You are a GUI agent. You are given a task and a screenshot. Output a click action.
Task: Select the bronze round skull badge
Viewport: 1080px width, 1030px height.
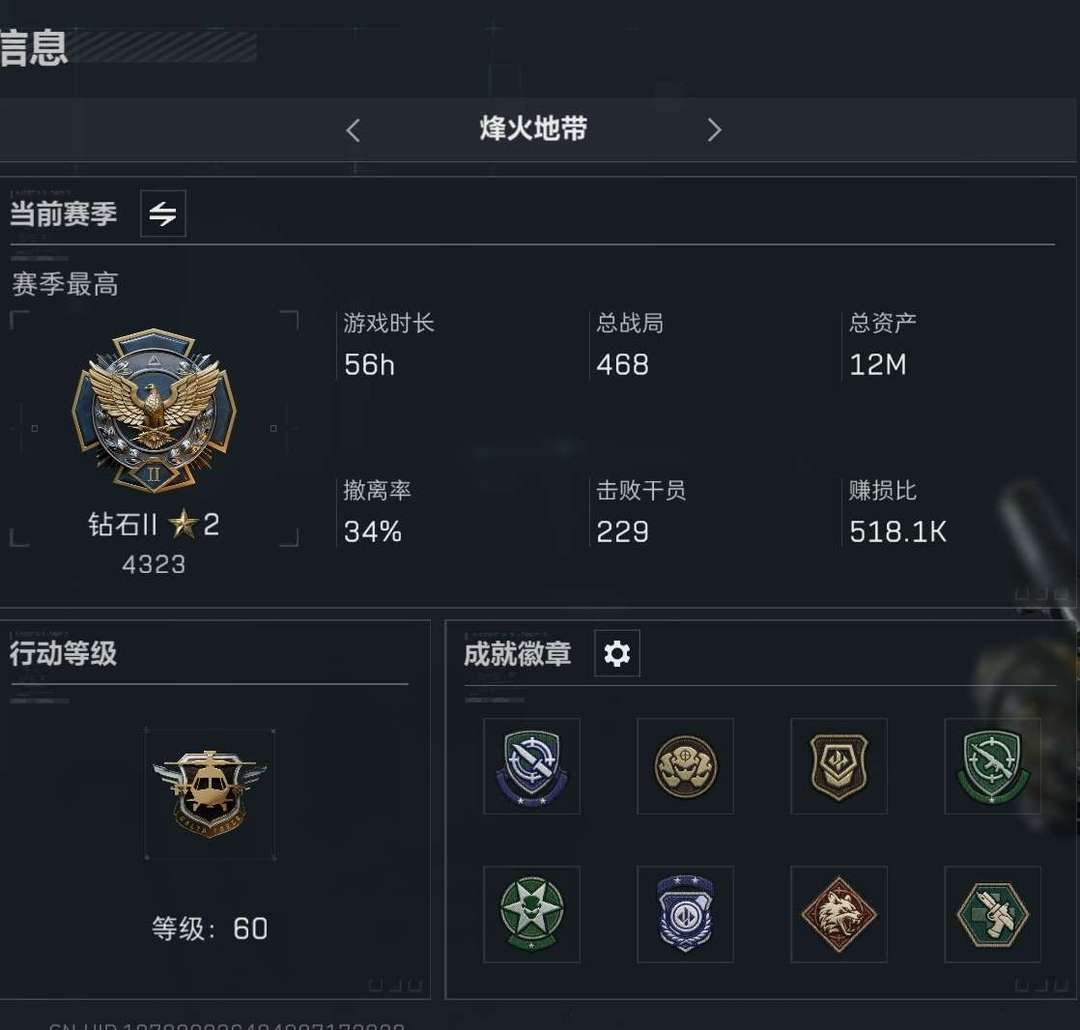click(685, 766)
